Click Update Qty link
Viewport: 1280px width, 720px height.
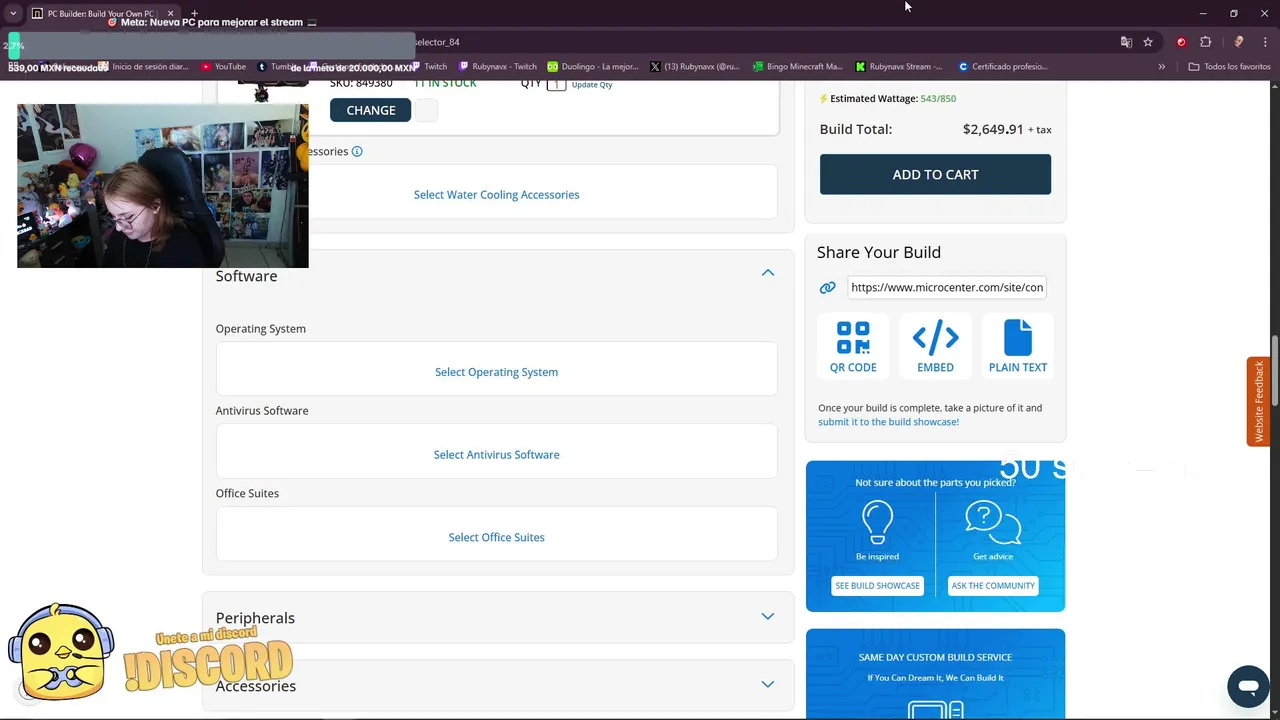point(592,85)
